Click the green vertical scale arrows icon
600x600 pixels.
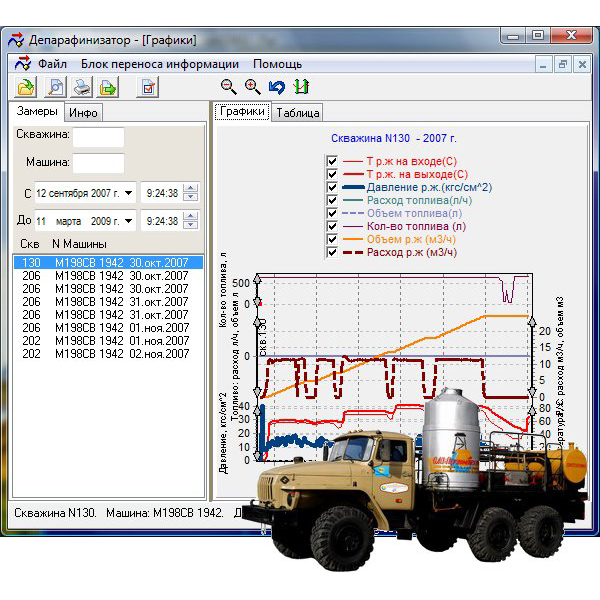pyautogui.click(x=300, y=87)
